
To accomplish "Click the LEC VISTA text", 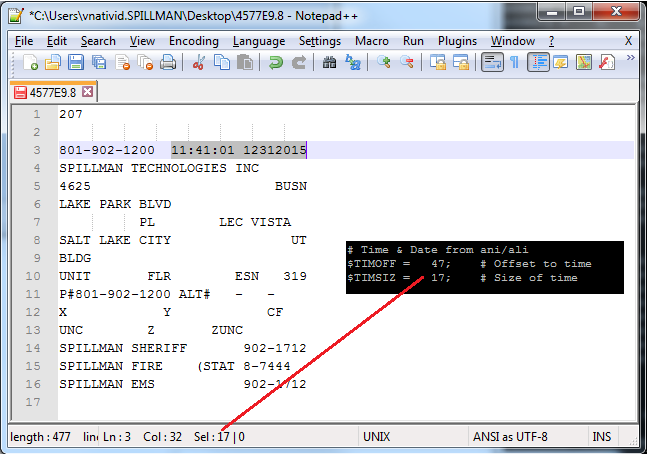I will (x=255, y=222).
